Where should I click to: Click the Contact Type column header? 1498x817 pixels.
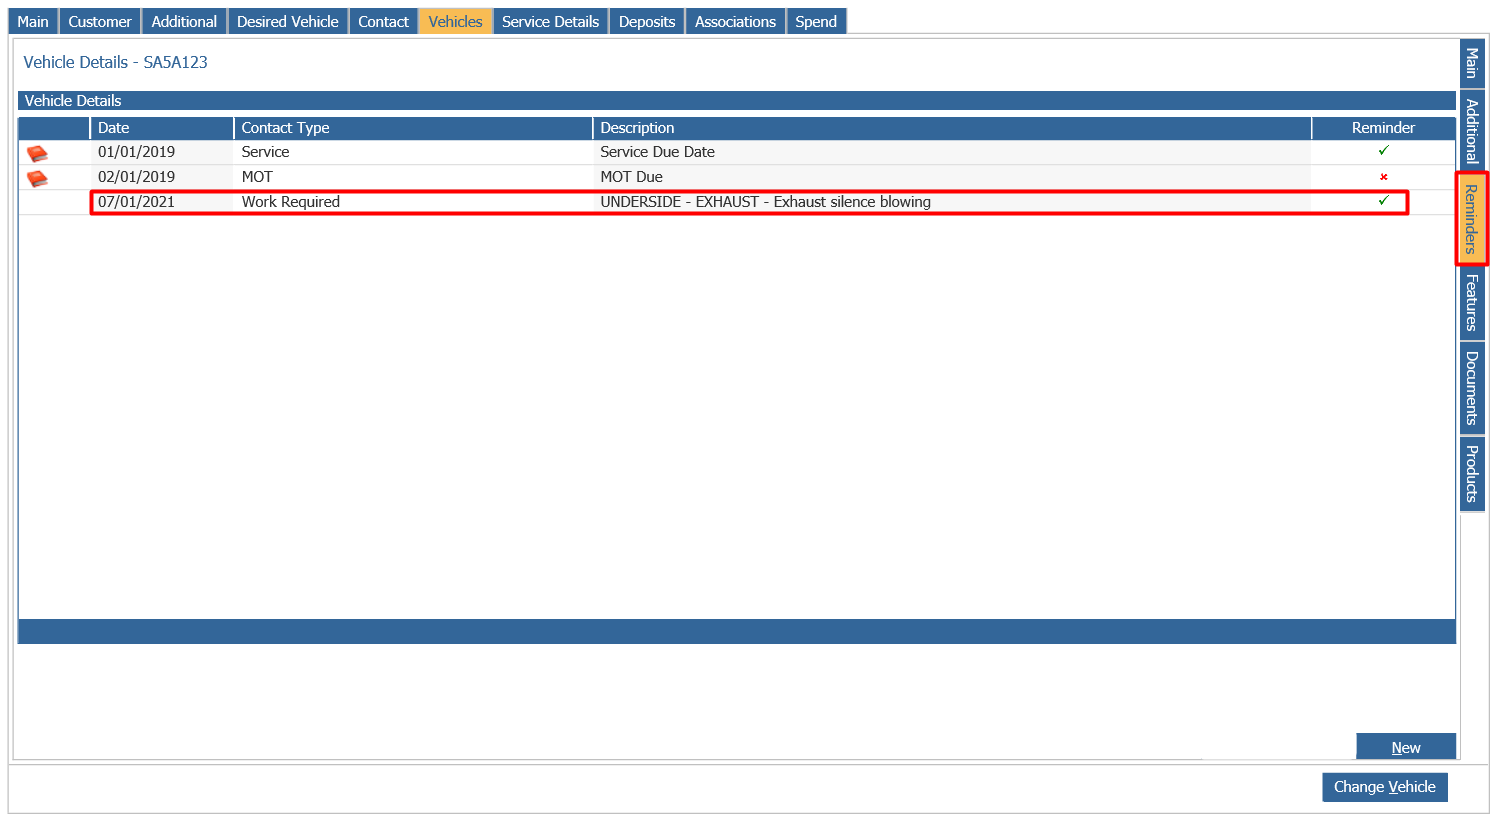[413, 128]
